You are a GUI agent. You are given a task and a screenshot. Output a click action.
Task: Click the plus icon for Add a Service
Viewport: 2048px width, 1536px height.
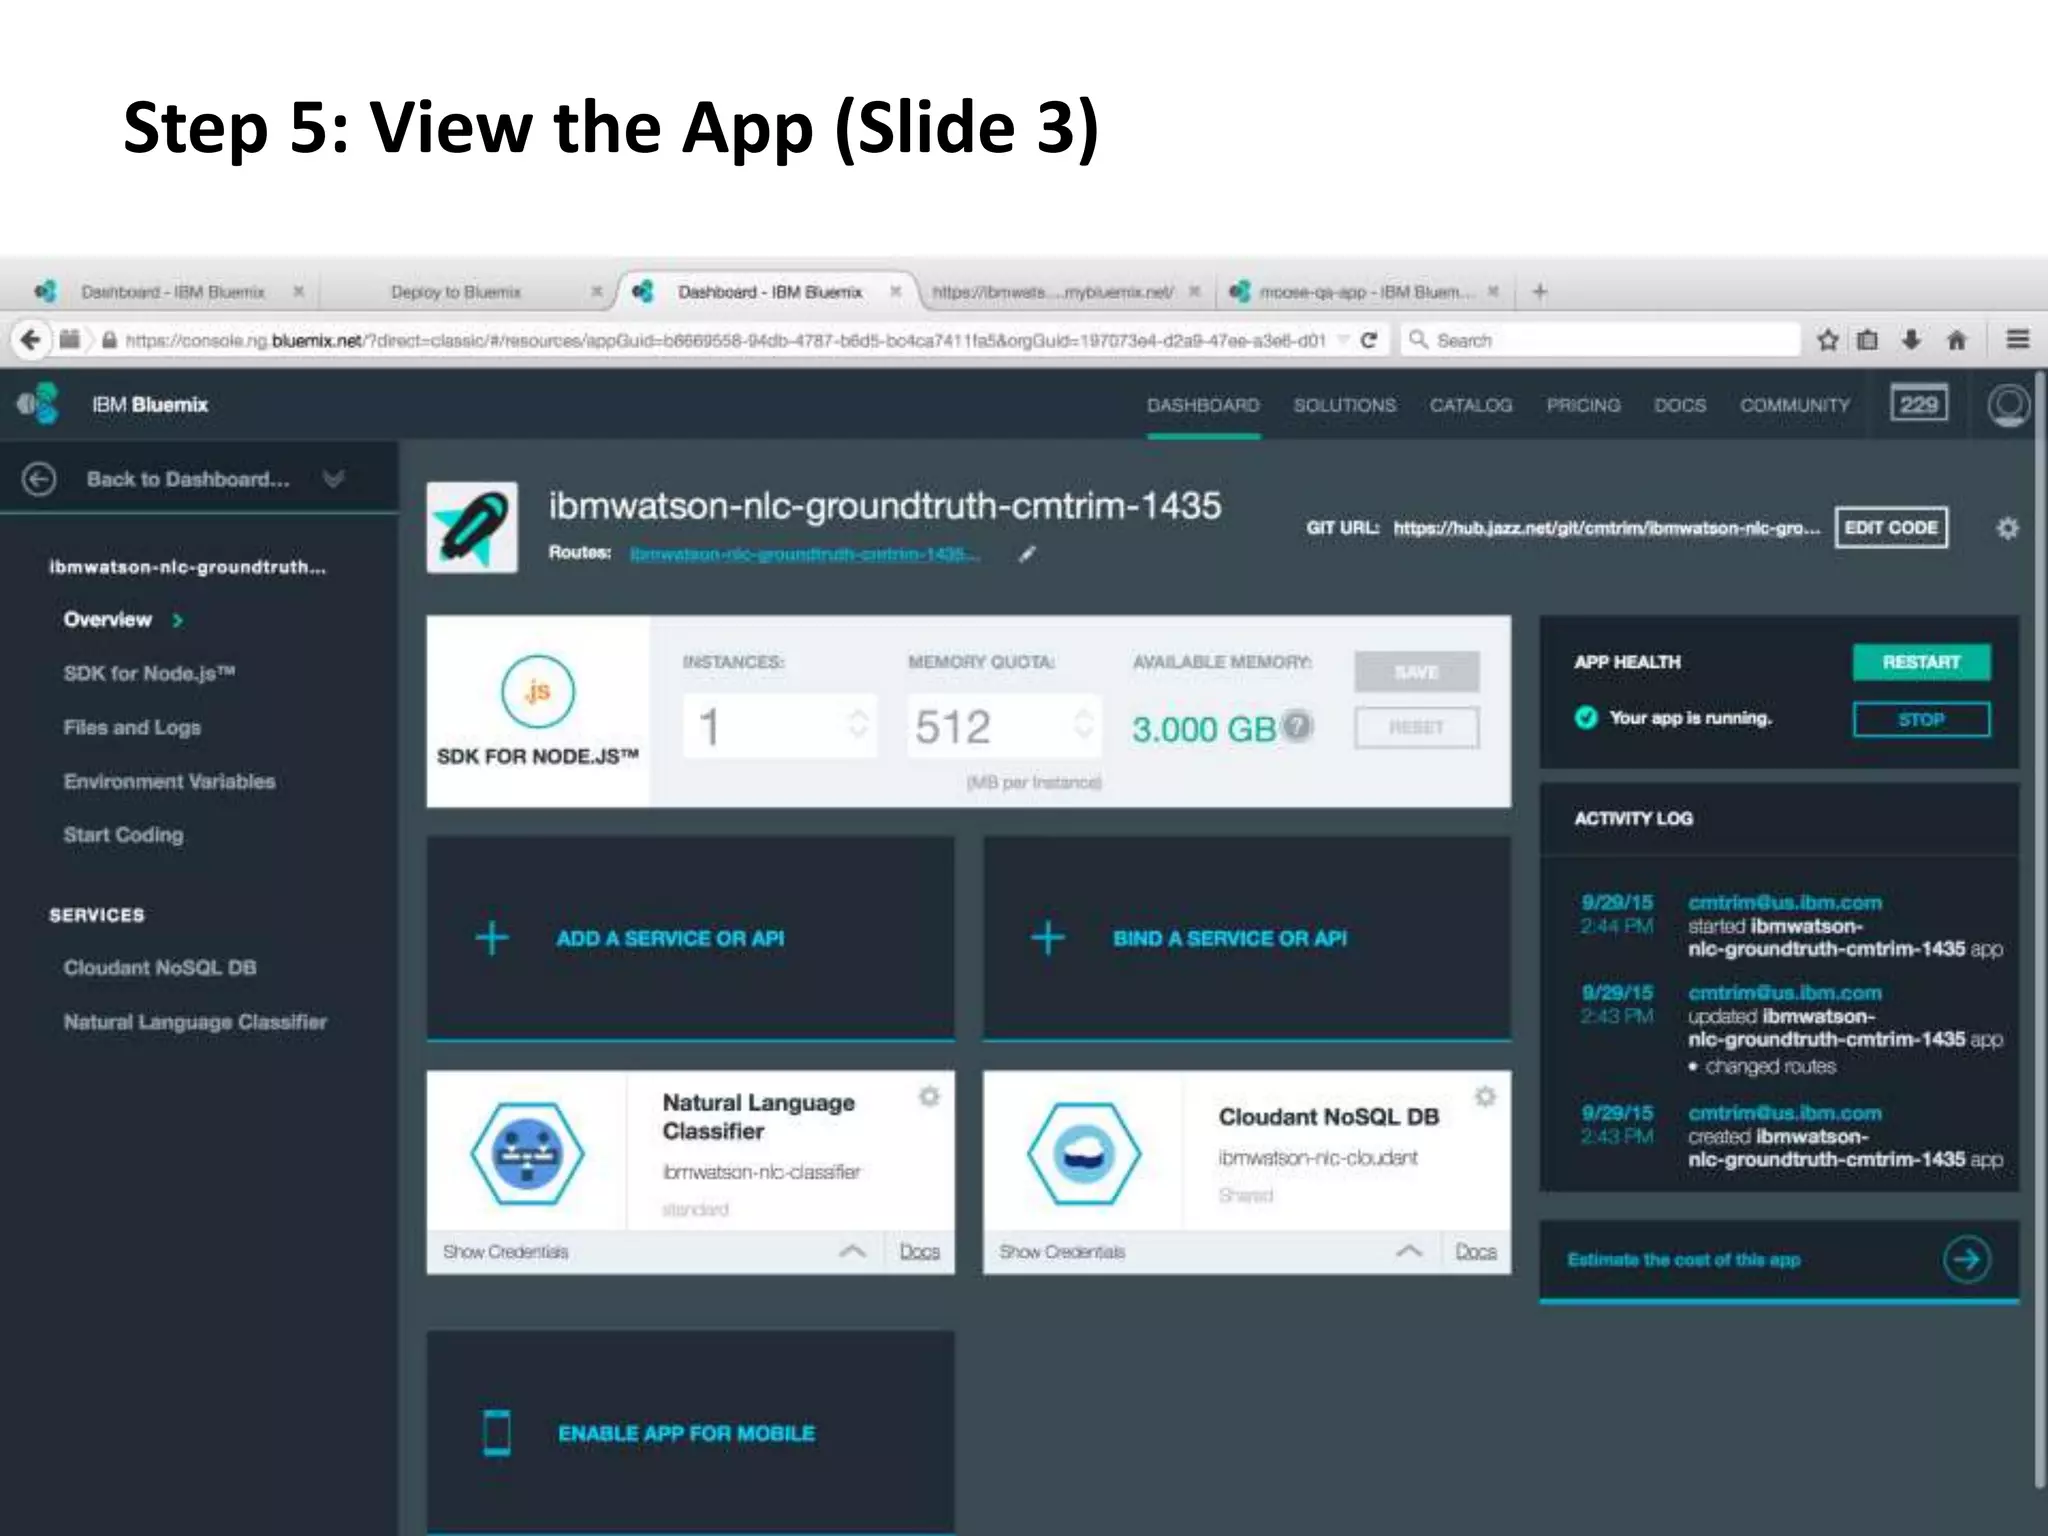(491, 938)
